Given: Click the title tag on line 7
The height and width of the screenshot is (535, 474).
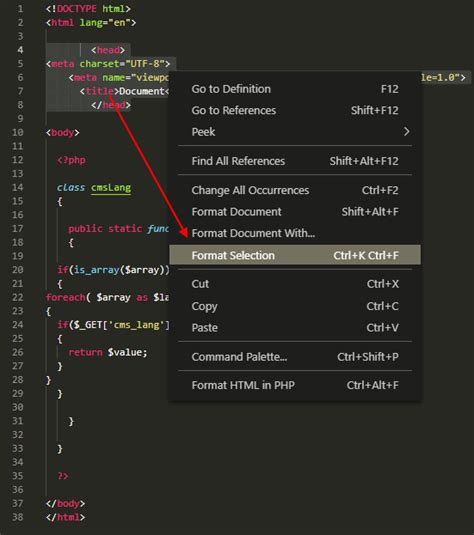Looking at the screenshot, I should point(99,91).
